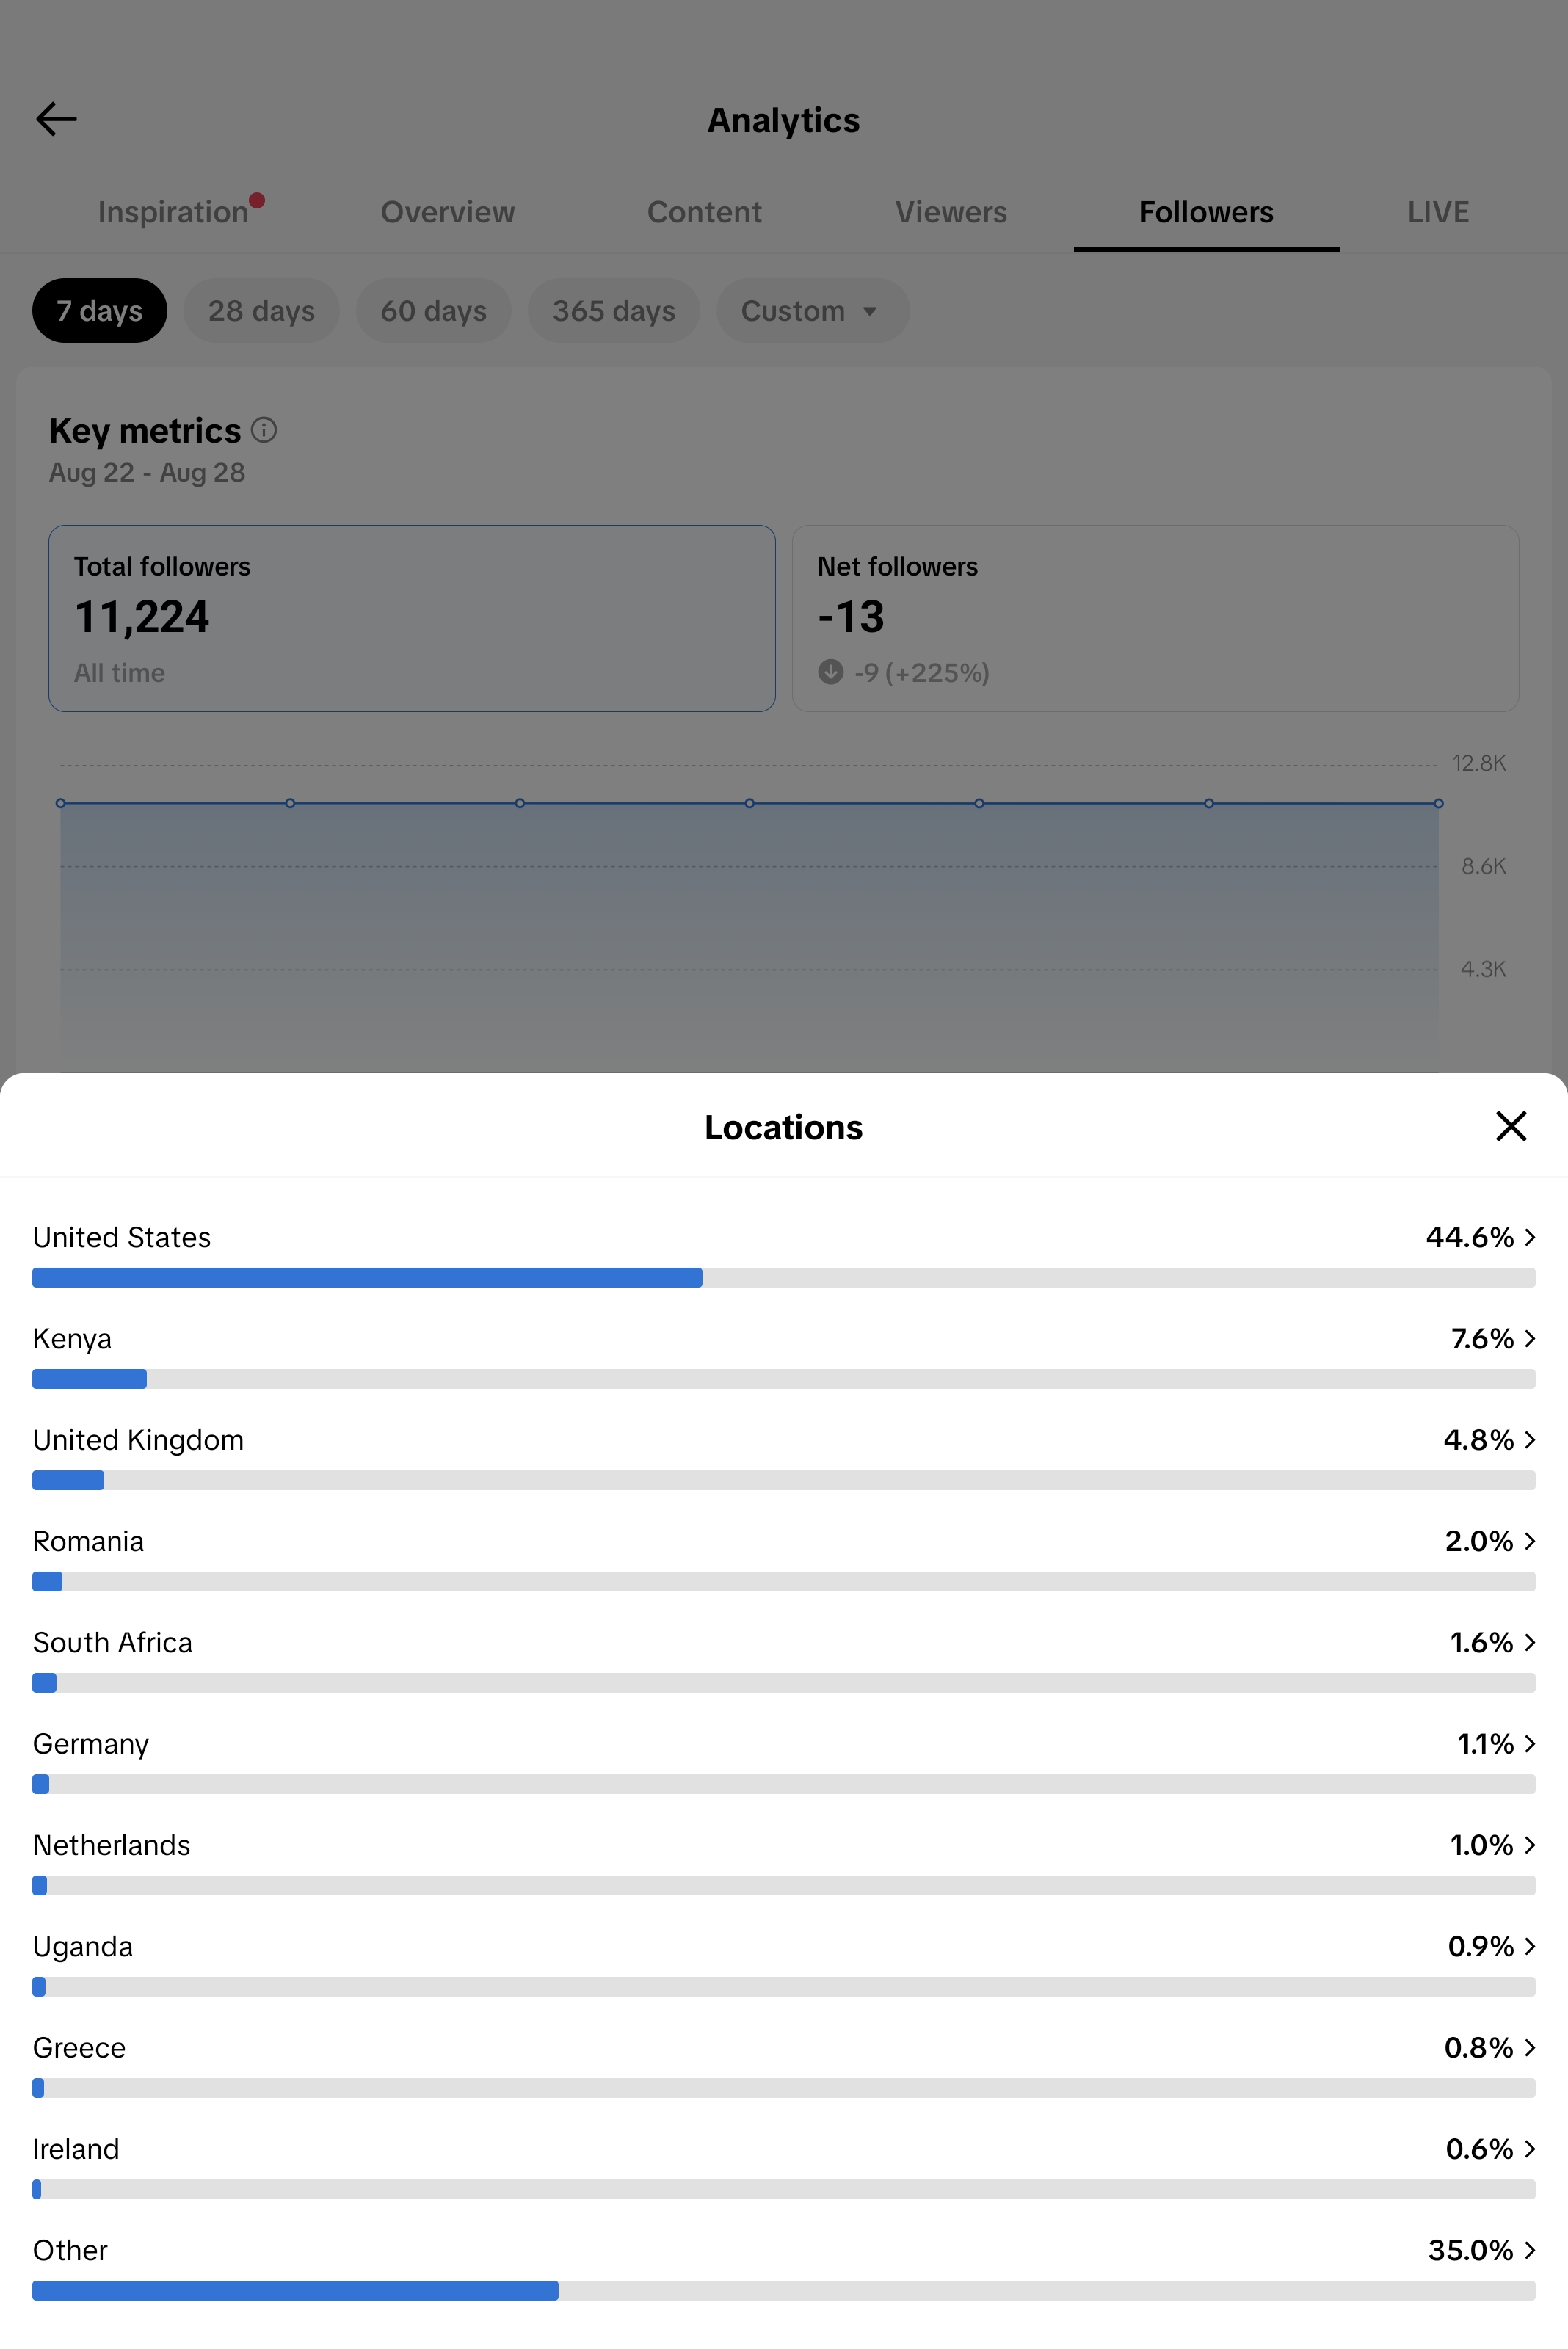Close the Locations panel
The height and width of the screenshot is (2349, 1568).
pyautogui.click(x=1510, y=1126)
